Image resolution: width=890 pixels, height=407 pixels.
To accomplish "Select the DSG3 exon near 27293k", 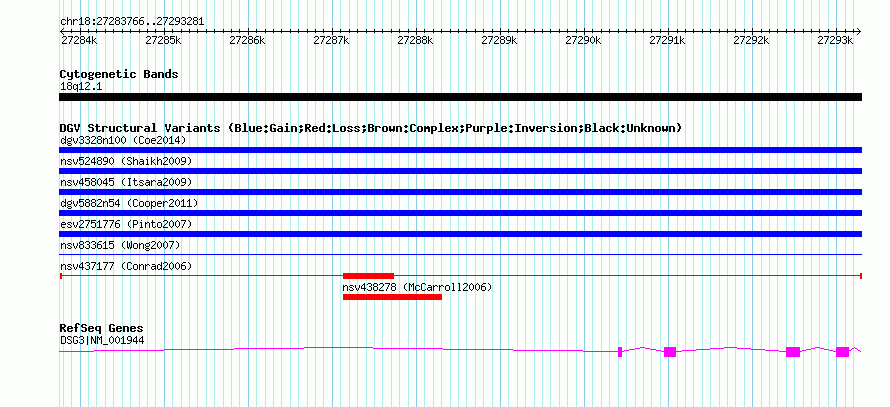I will coord(842,351).
